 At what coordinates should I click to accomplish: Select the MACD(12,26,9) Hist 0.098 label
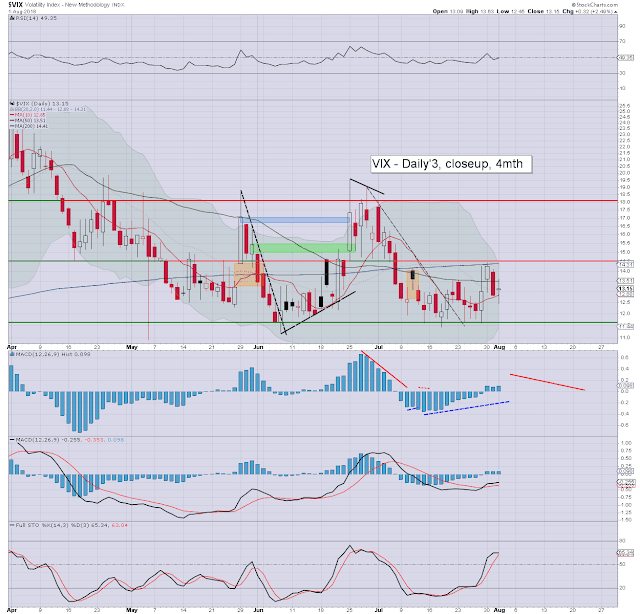coord(53,354)
